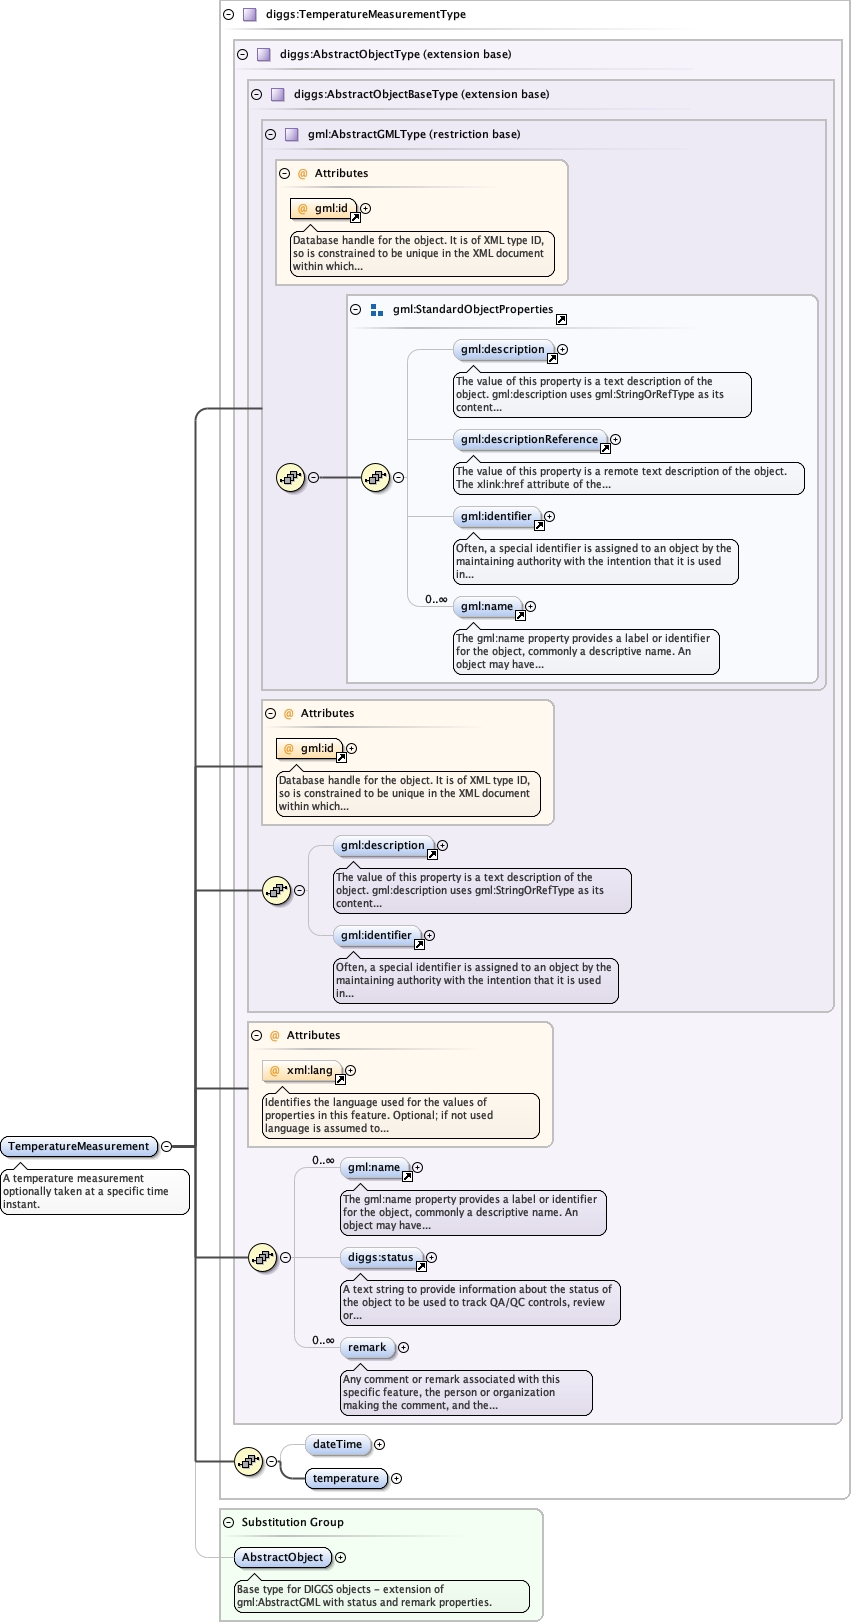
Task: Collapse the diggs:TemperatureMeasurementType container
Action: click(229, 15)
